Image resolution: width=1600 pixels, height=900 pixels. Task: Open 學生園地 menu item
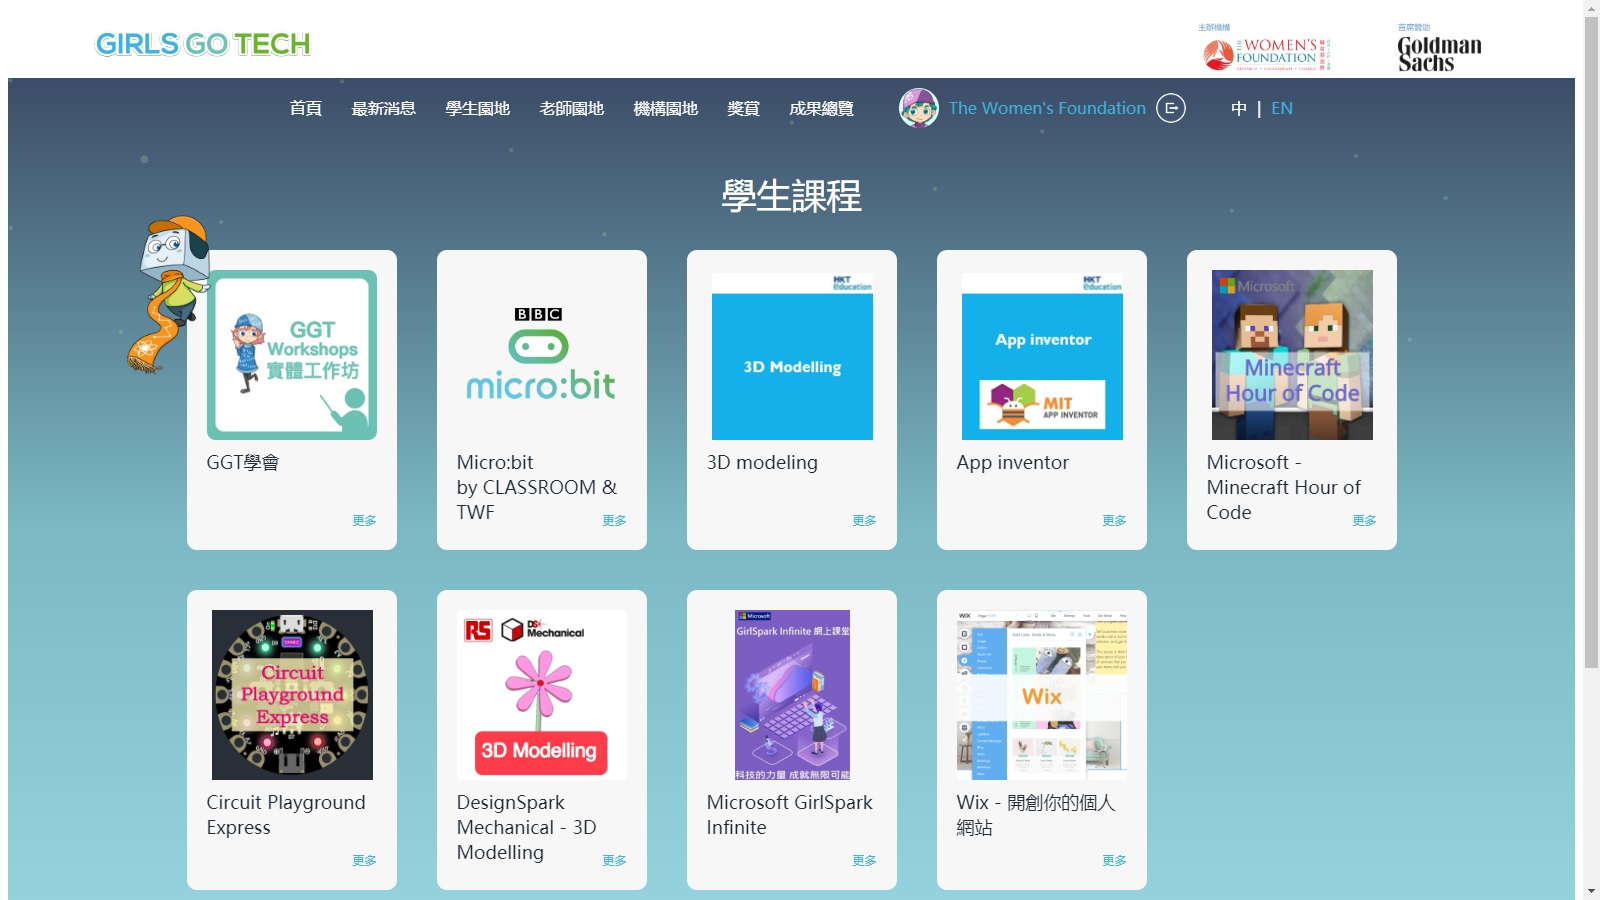478,108
